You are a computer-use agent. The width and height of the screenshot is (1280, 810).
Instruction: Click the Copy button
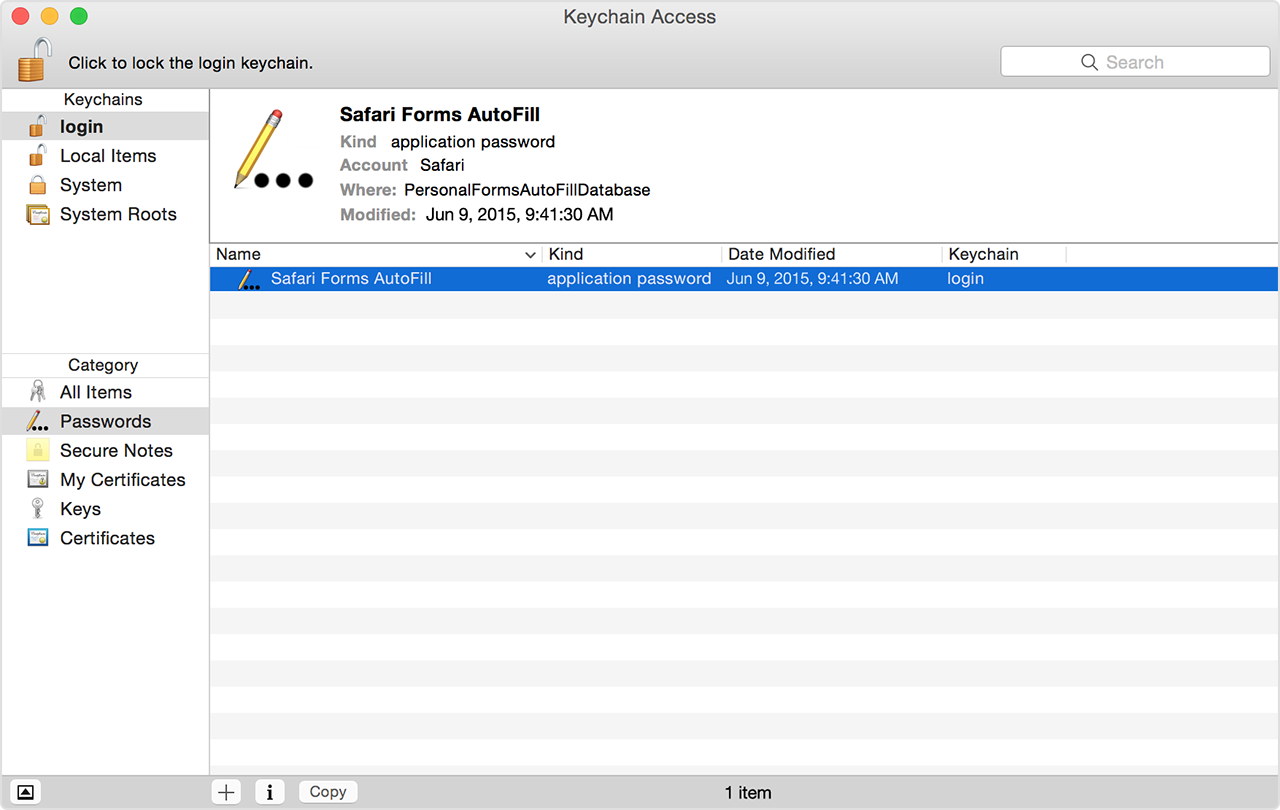[328, 791]
